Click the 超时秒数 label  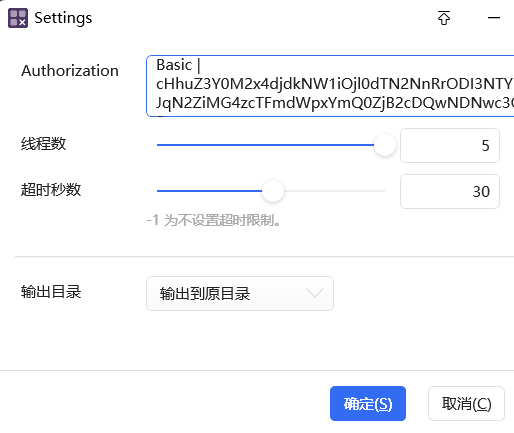pyautogui.click(x=51, y=190)
